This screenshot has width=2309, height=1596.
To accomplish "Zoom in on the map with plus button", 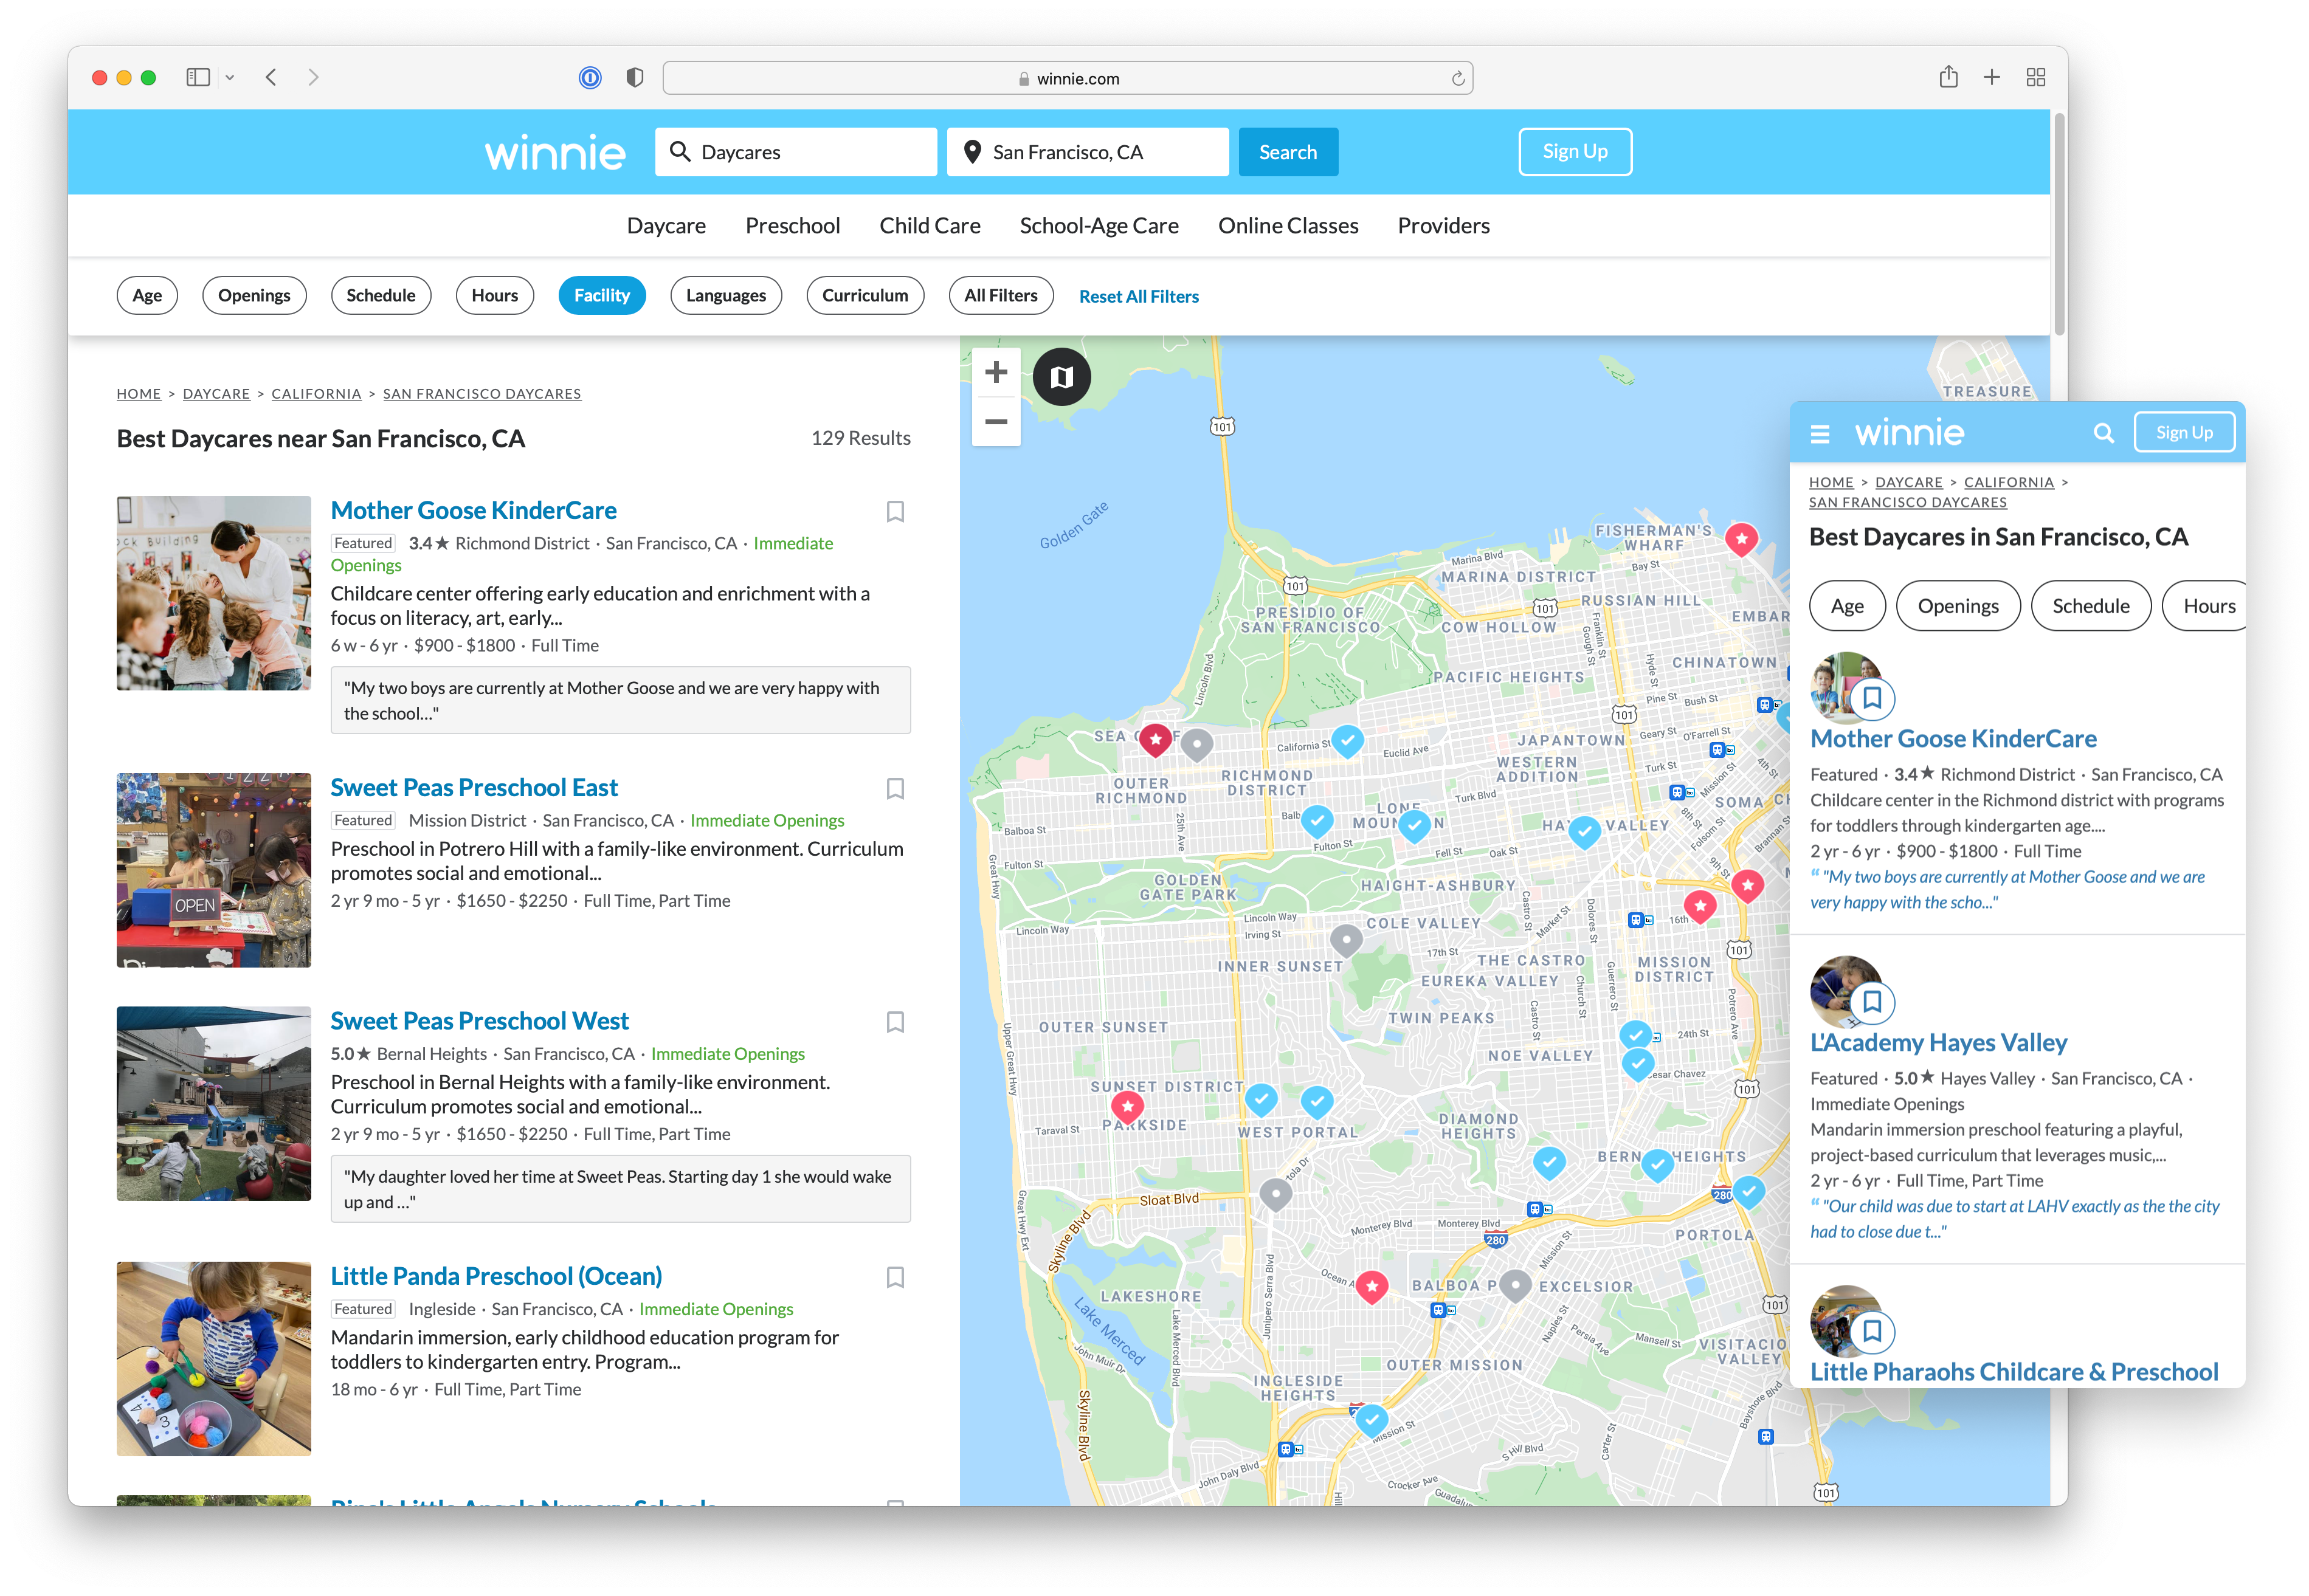I will pos(995,372).
